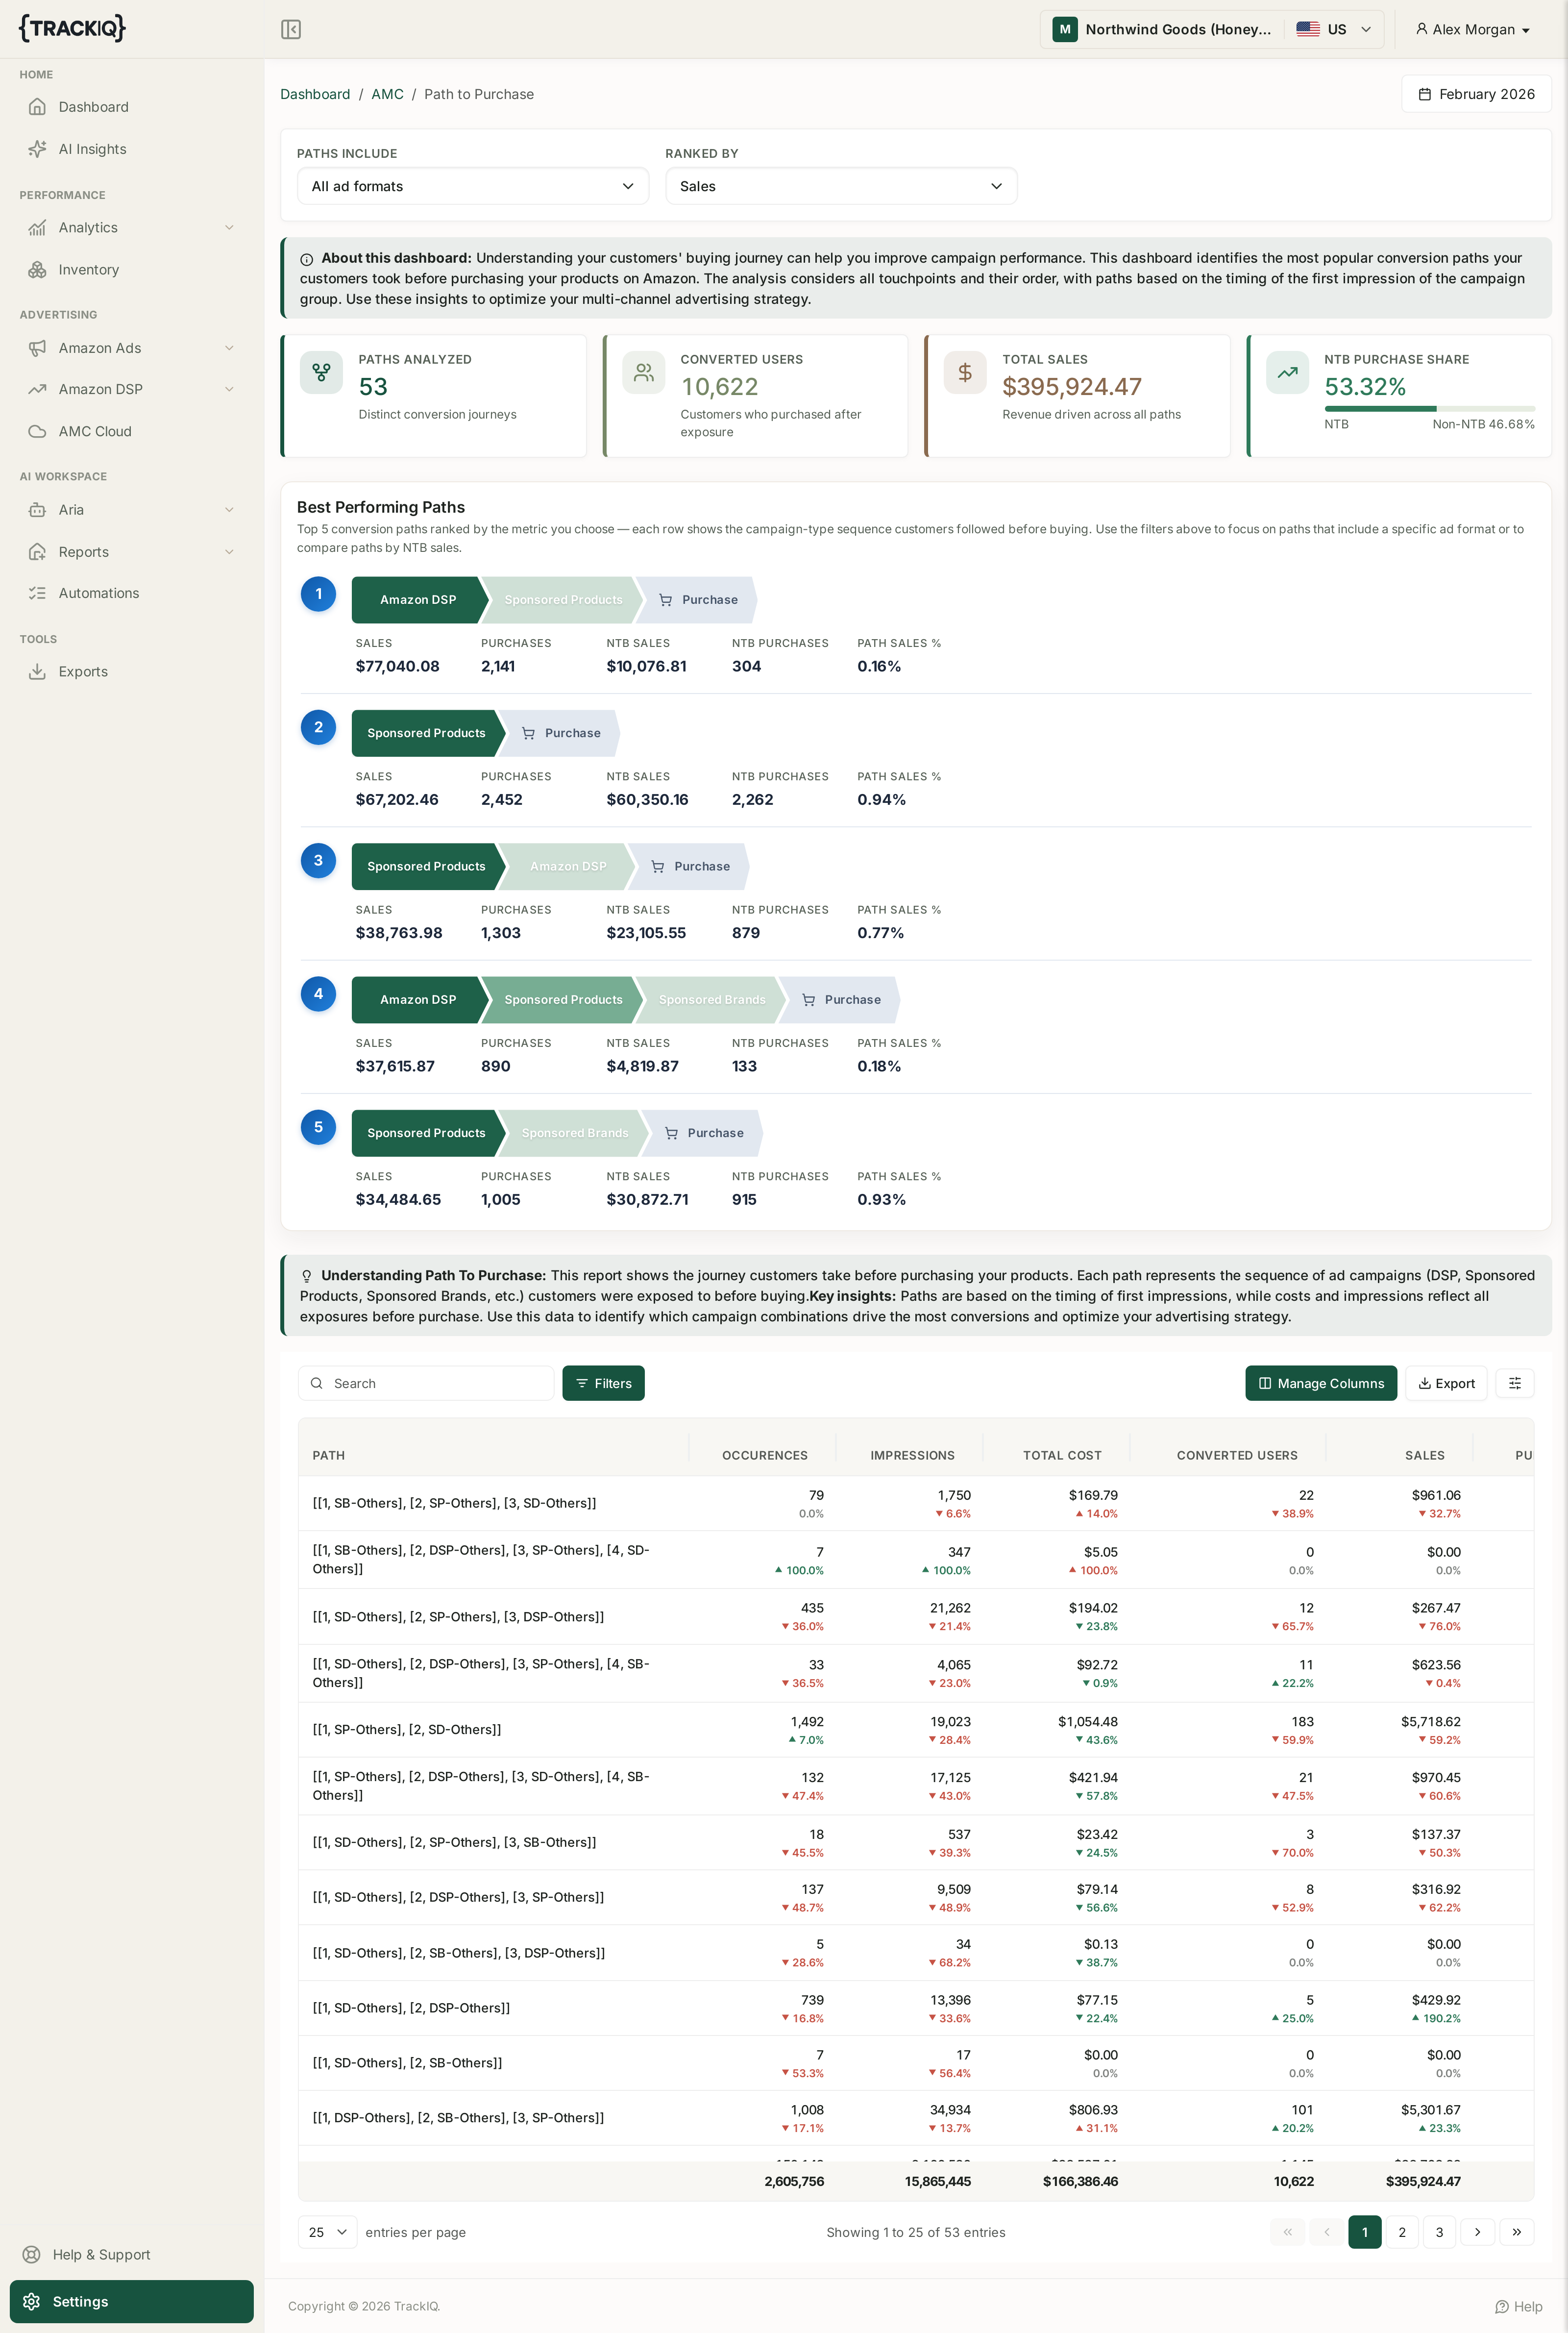Sort by the Occurences column header
The width and height of the screenshot is (1568, 2333).
coord(764,1455)
